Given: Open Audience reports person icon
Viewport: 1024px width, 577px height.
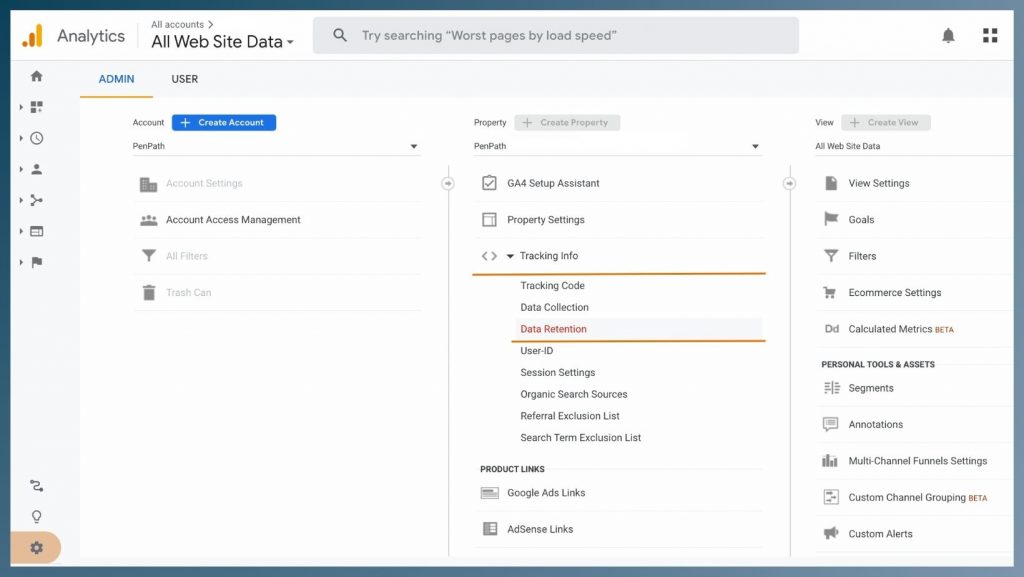Looking at the screenshot, I should 37,169.
